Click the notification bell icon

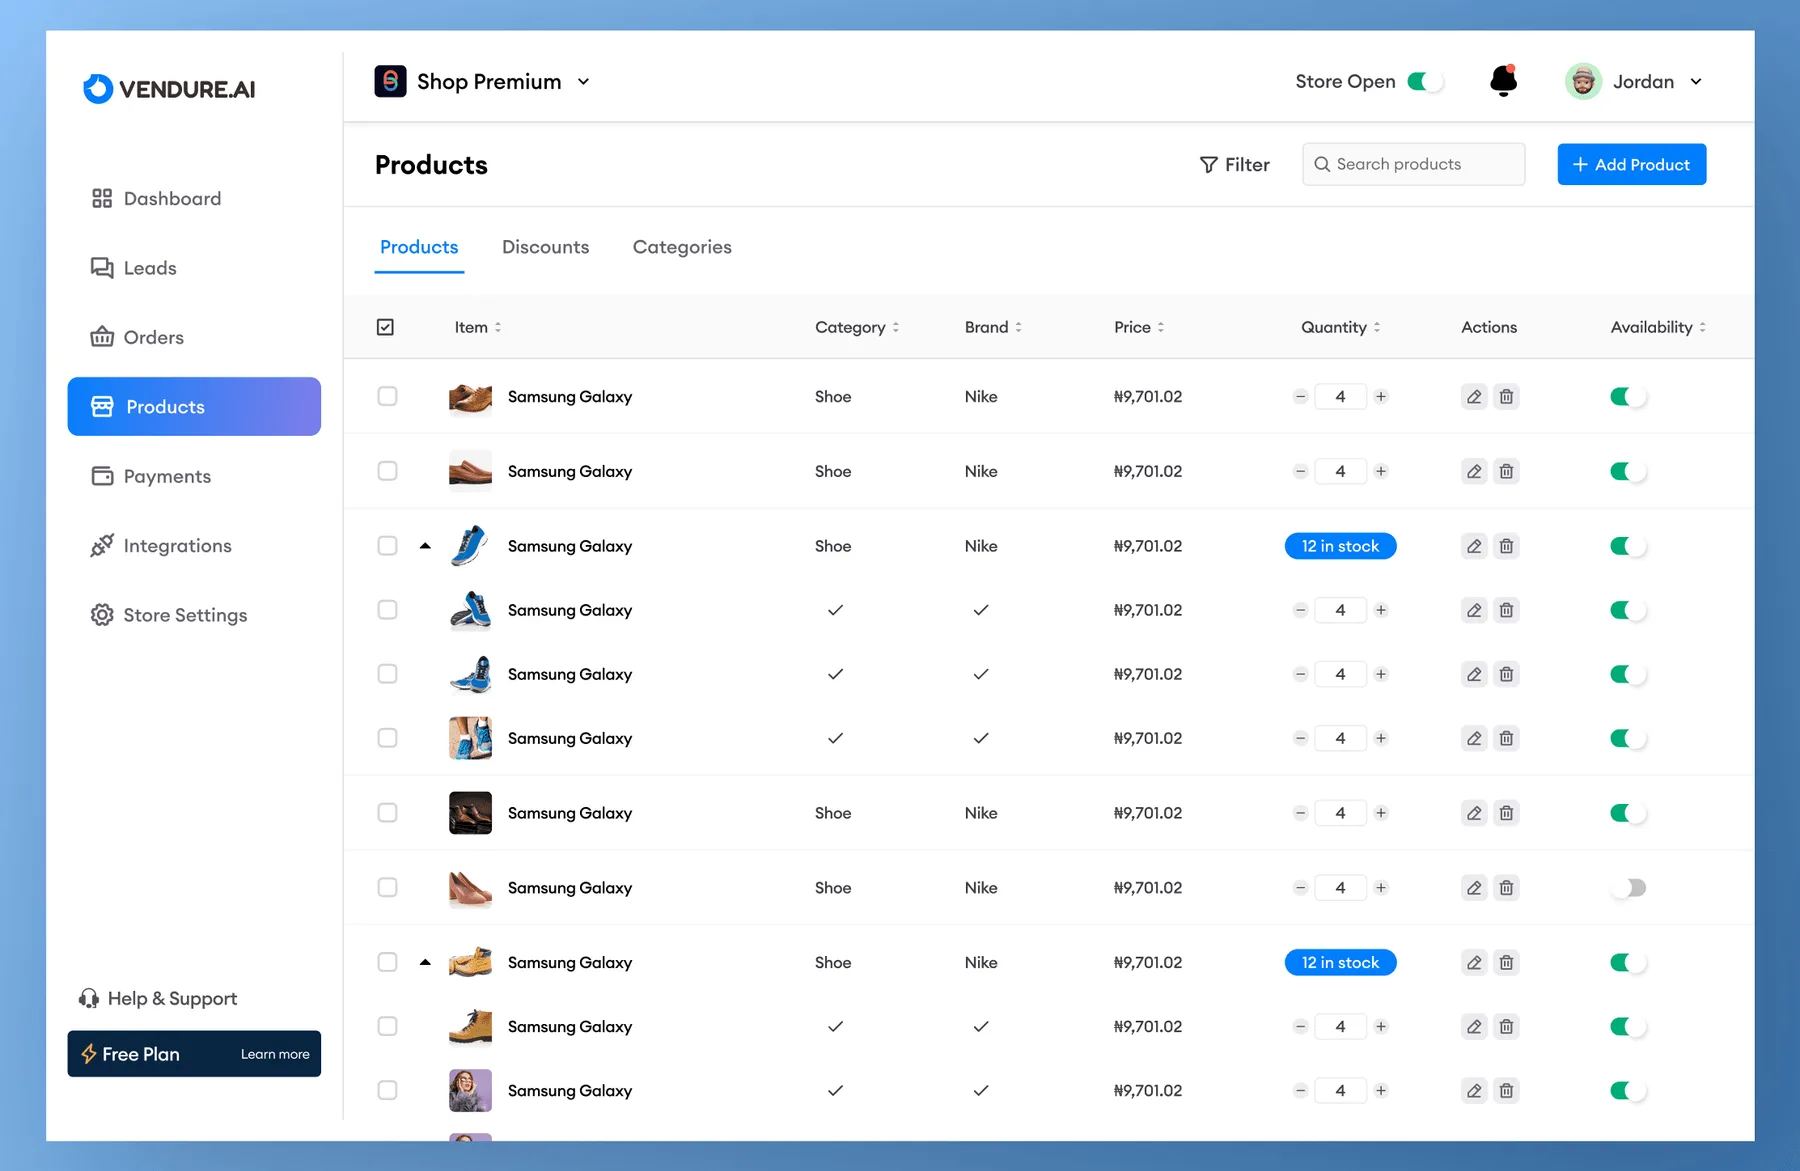[x=1503, y=80]
